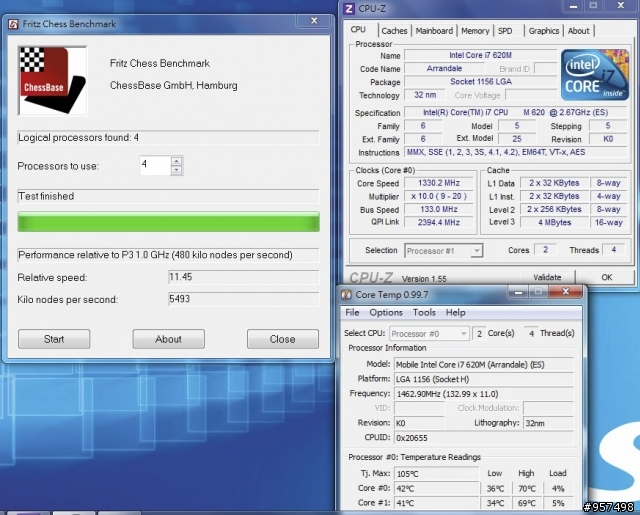640x515 pixels.
Task: Click the 'x 10.0 ( 9 - 20 )' multiplier value
Action: 439,196
